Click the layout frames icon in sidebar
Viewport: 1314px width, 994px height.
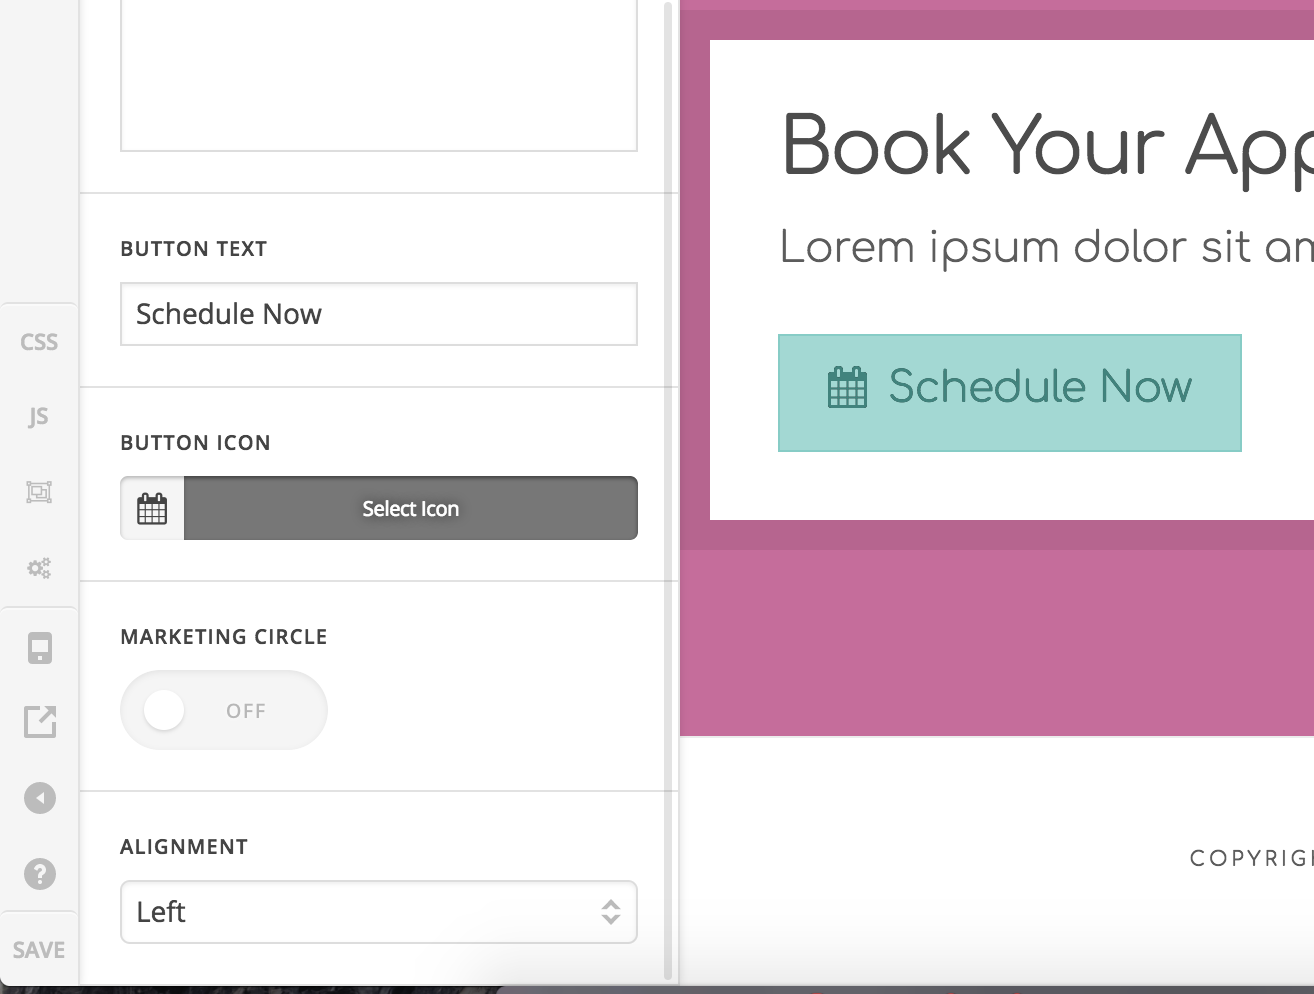[39, 492]
